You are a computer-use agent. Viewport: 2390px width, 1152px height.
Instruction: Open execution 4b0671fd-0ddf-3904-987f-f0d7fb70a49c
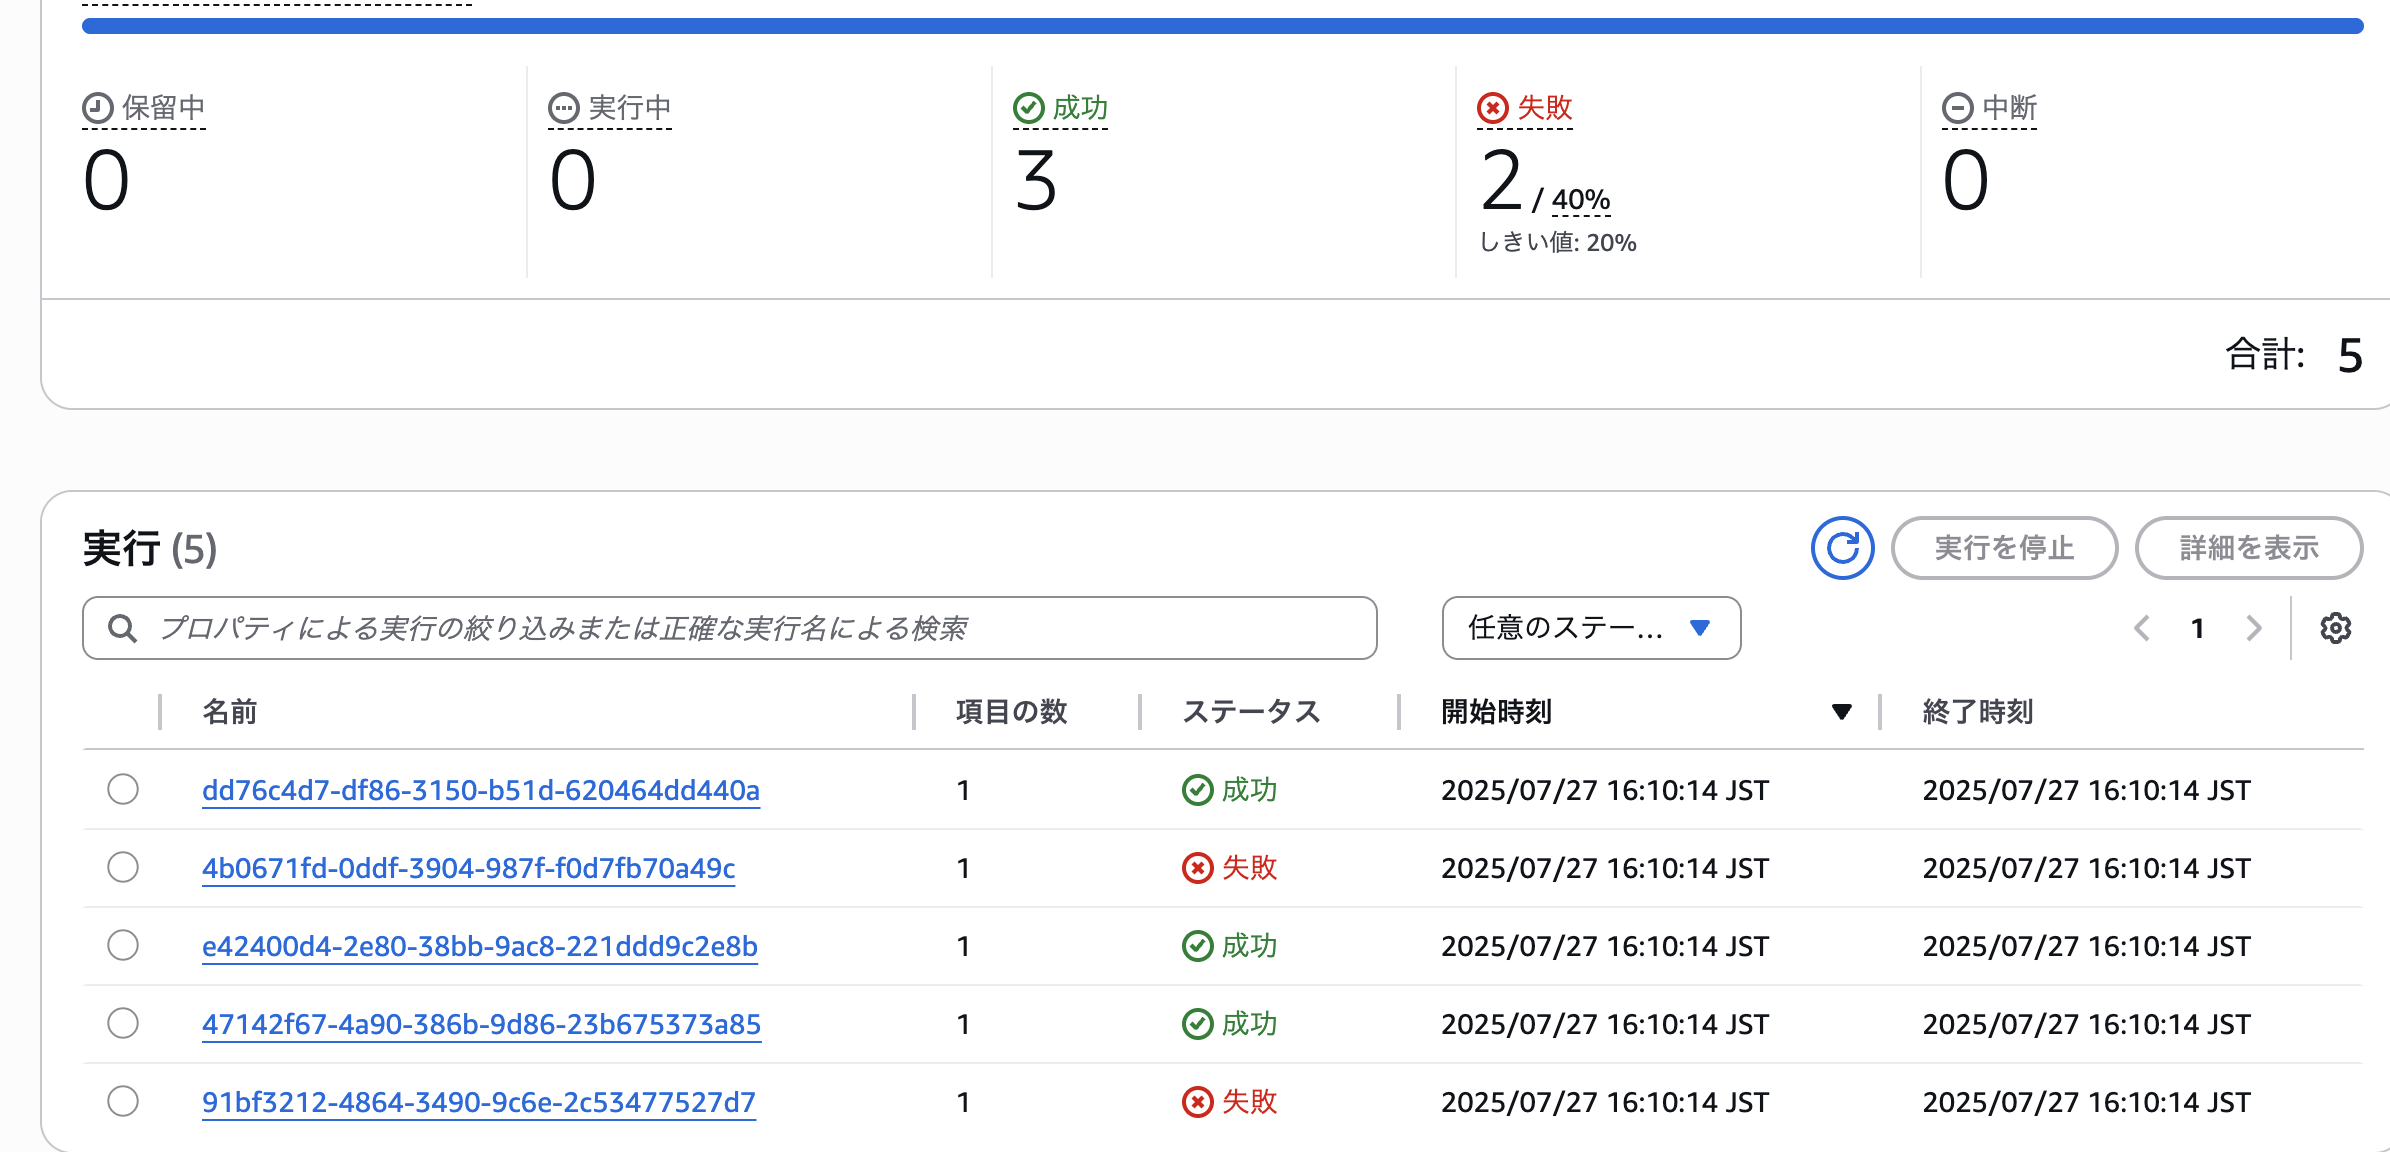pos(468,868)
